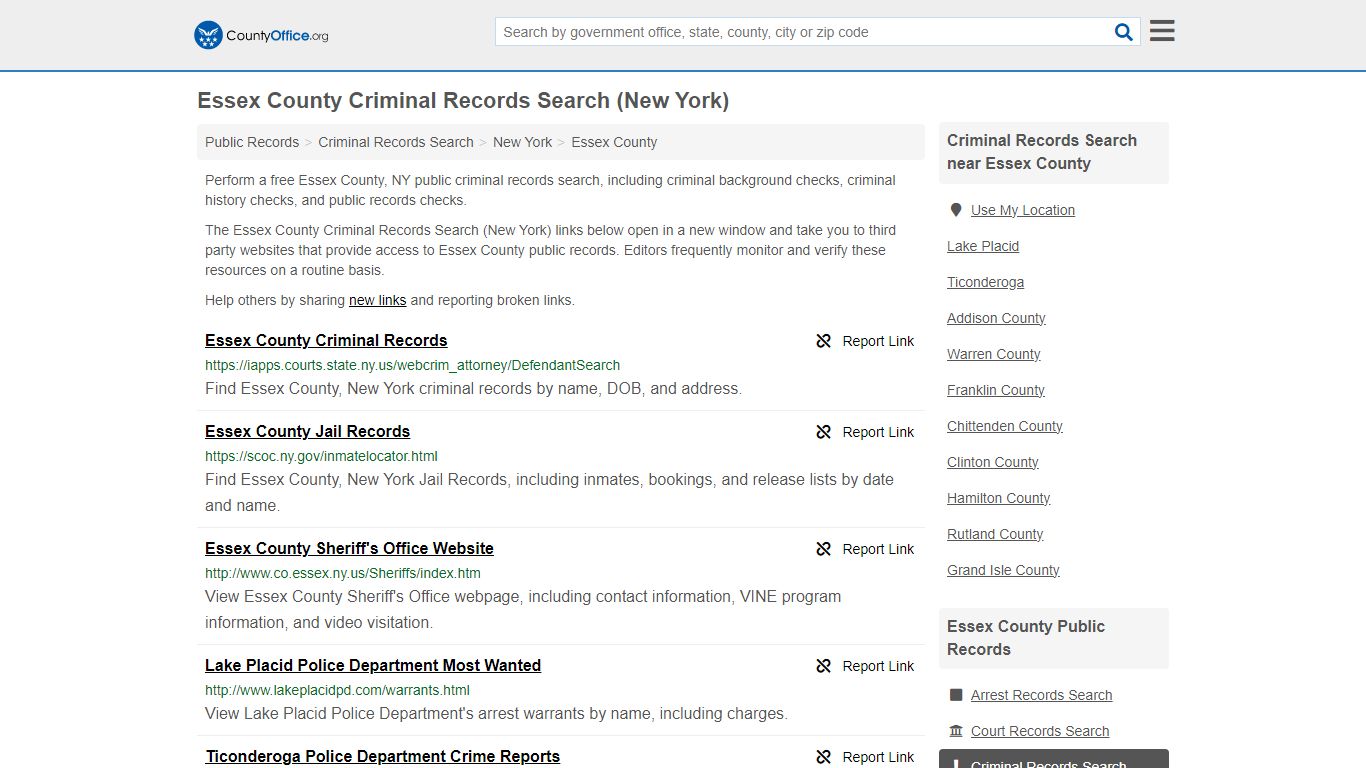The width and height of the screenshot is (1366, 768).
Task: Click the Use My Location pin icon
Action: (x=956, y=210)
